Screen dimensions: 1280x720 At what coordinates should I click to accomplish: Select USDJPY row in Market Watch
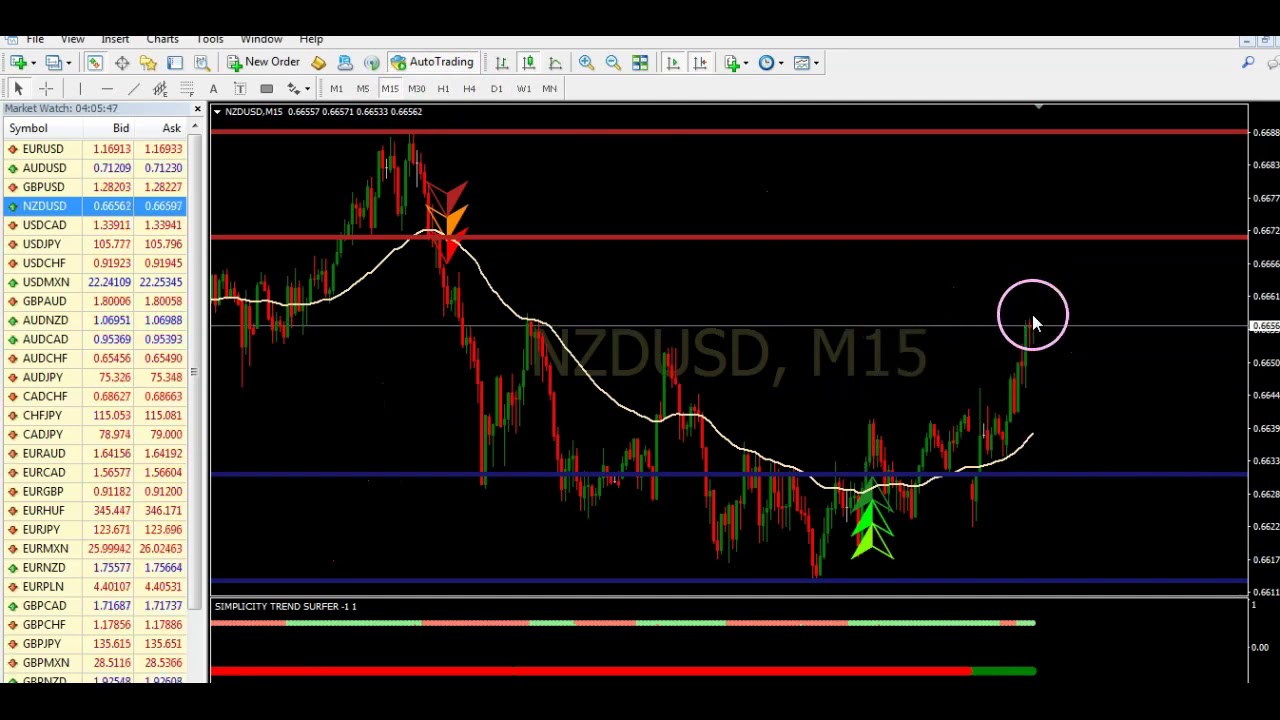point(95,244)
